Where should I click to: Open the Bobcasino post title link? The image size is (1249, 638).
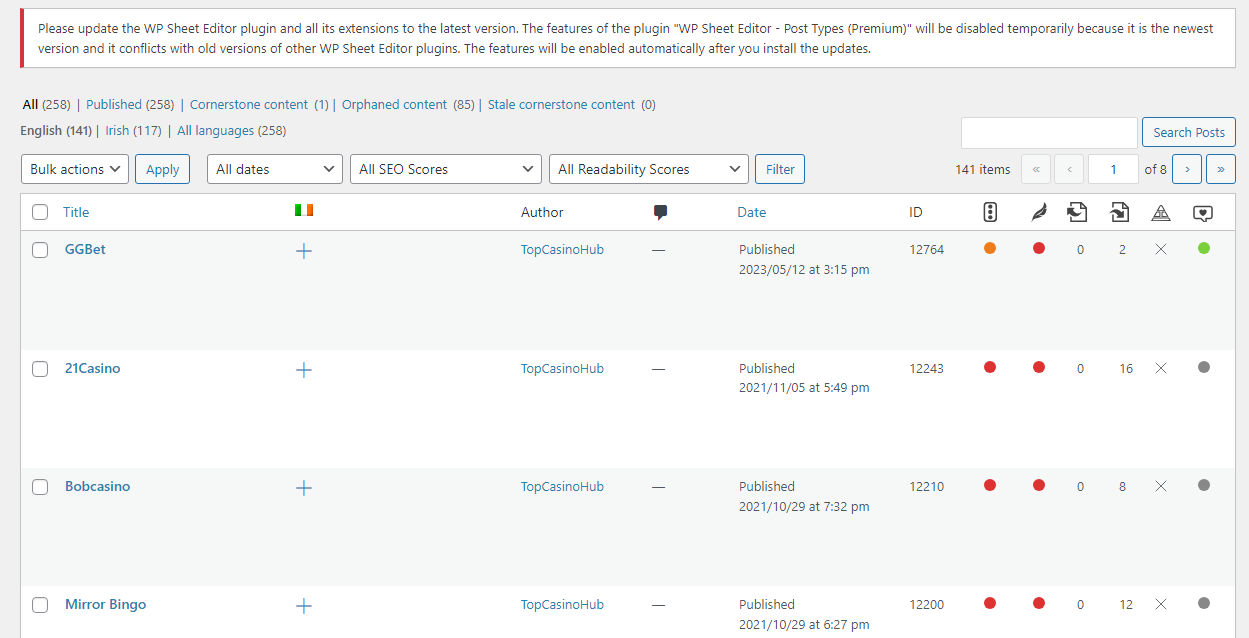[97, 486]
